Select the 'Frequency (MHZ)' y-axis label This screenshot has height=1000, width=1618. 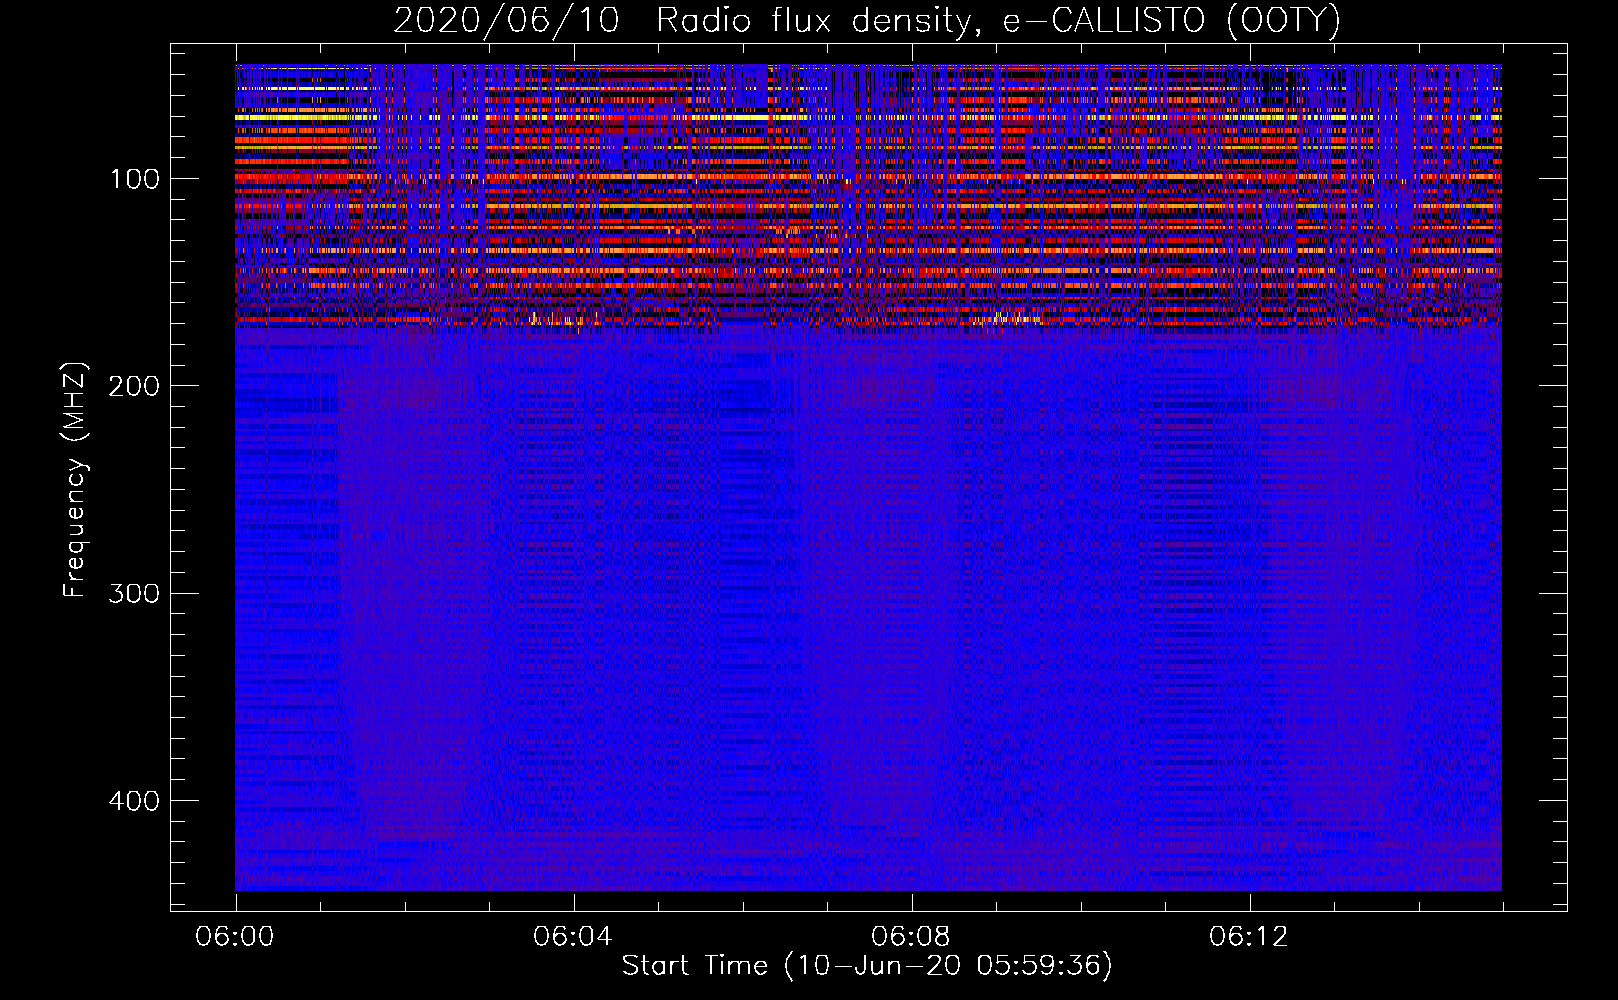point(75,480)
